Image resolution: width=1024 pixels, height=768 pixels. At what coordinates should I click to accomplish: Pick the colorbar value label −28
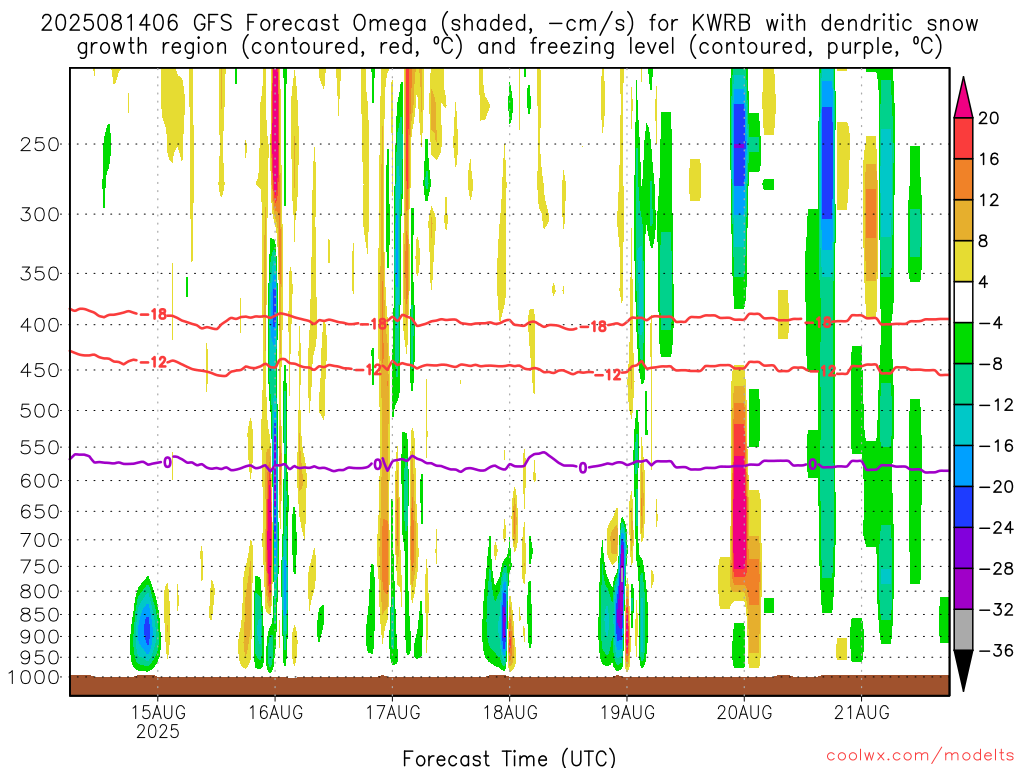coord(996,569)
